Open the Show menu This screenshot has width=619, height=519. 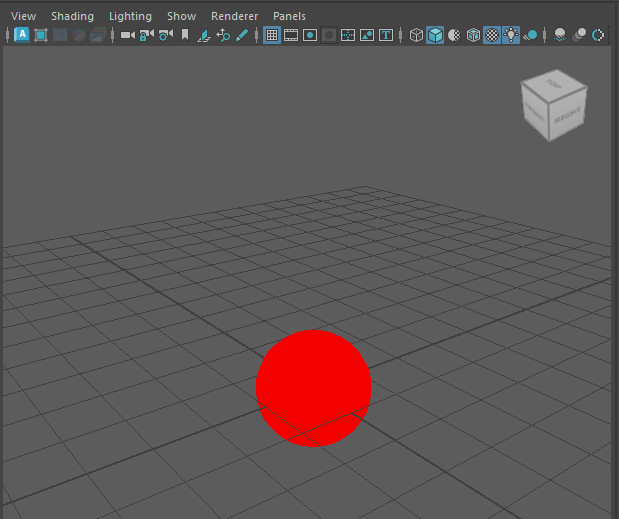click(181, 16)
